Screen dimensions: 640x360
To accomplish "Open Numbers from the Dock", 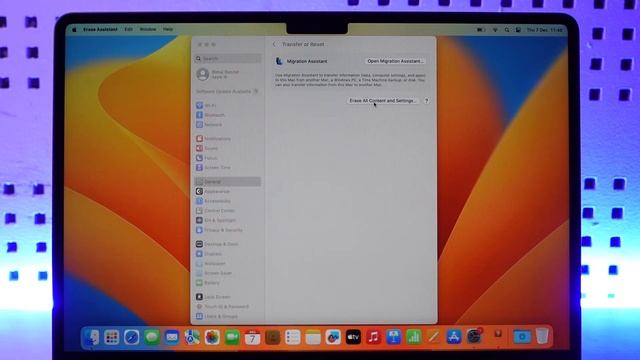I will [413, 338].
